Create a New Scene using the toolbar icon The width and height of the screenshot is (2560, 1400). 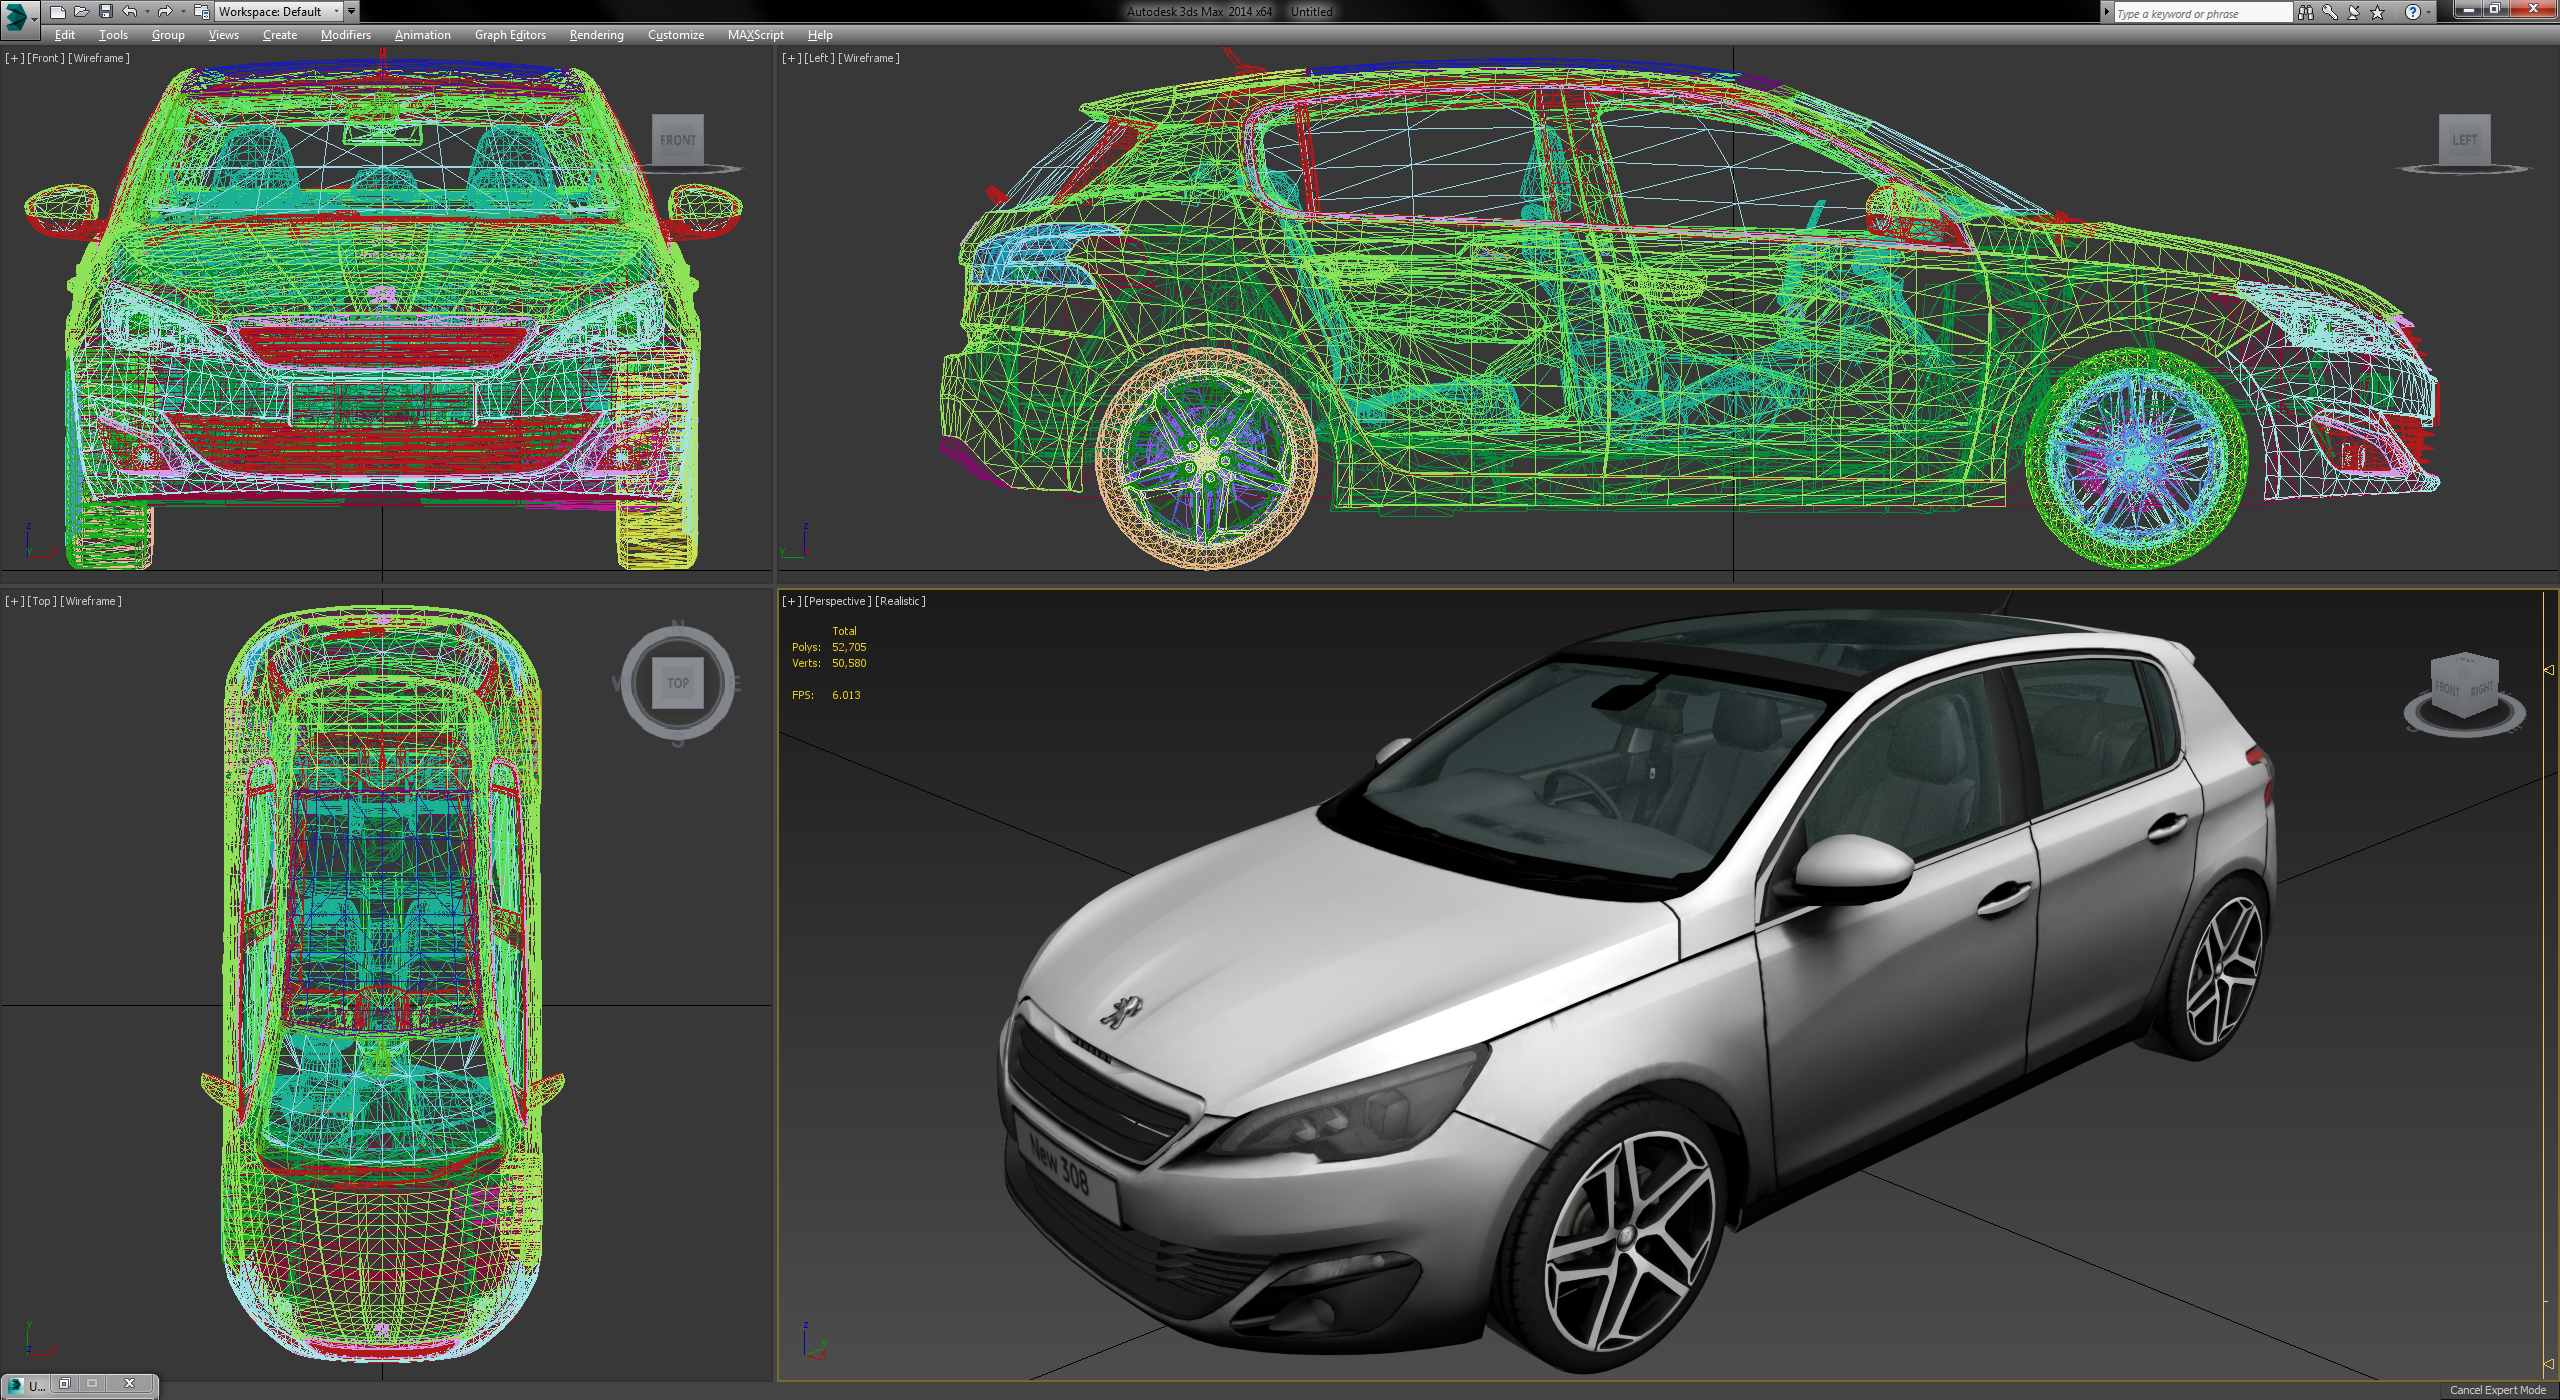point(59,12)
